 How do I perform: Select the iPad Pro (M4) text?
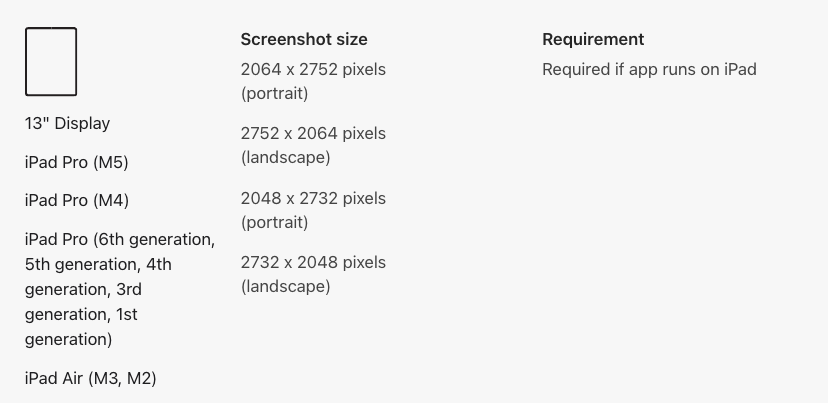pos(76,200)
